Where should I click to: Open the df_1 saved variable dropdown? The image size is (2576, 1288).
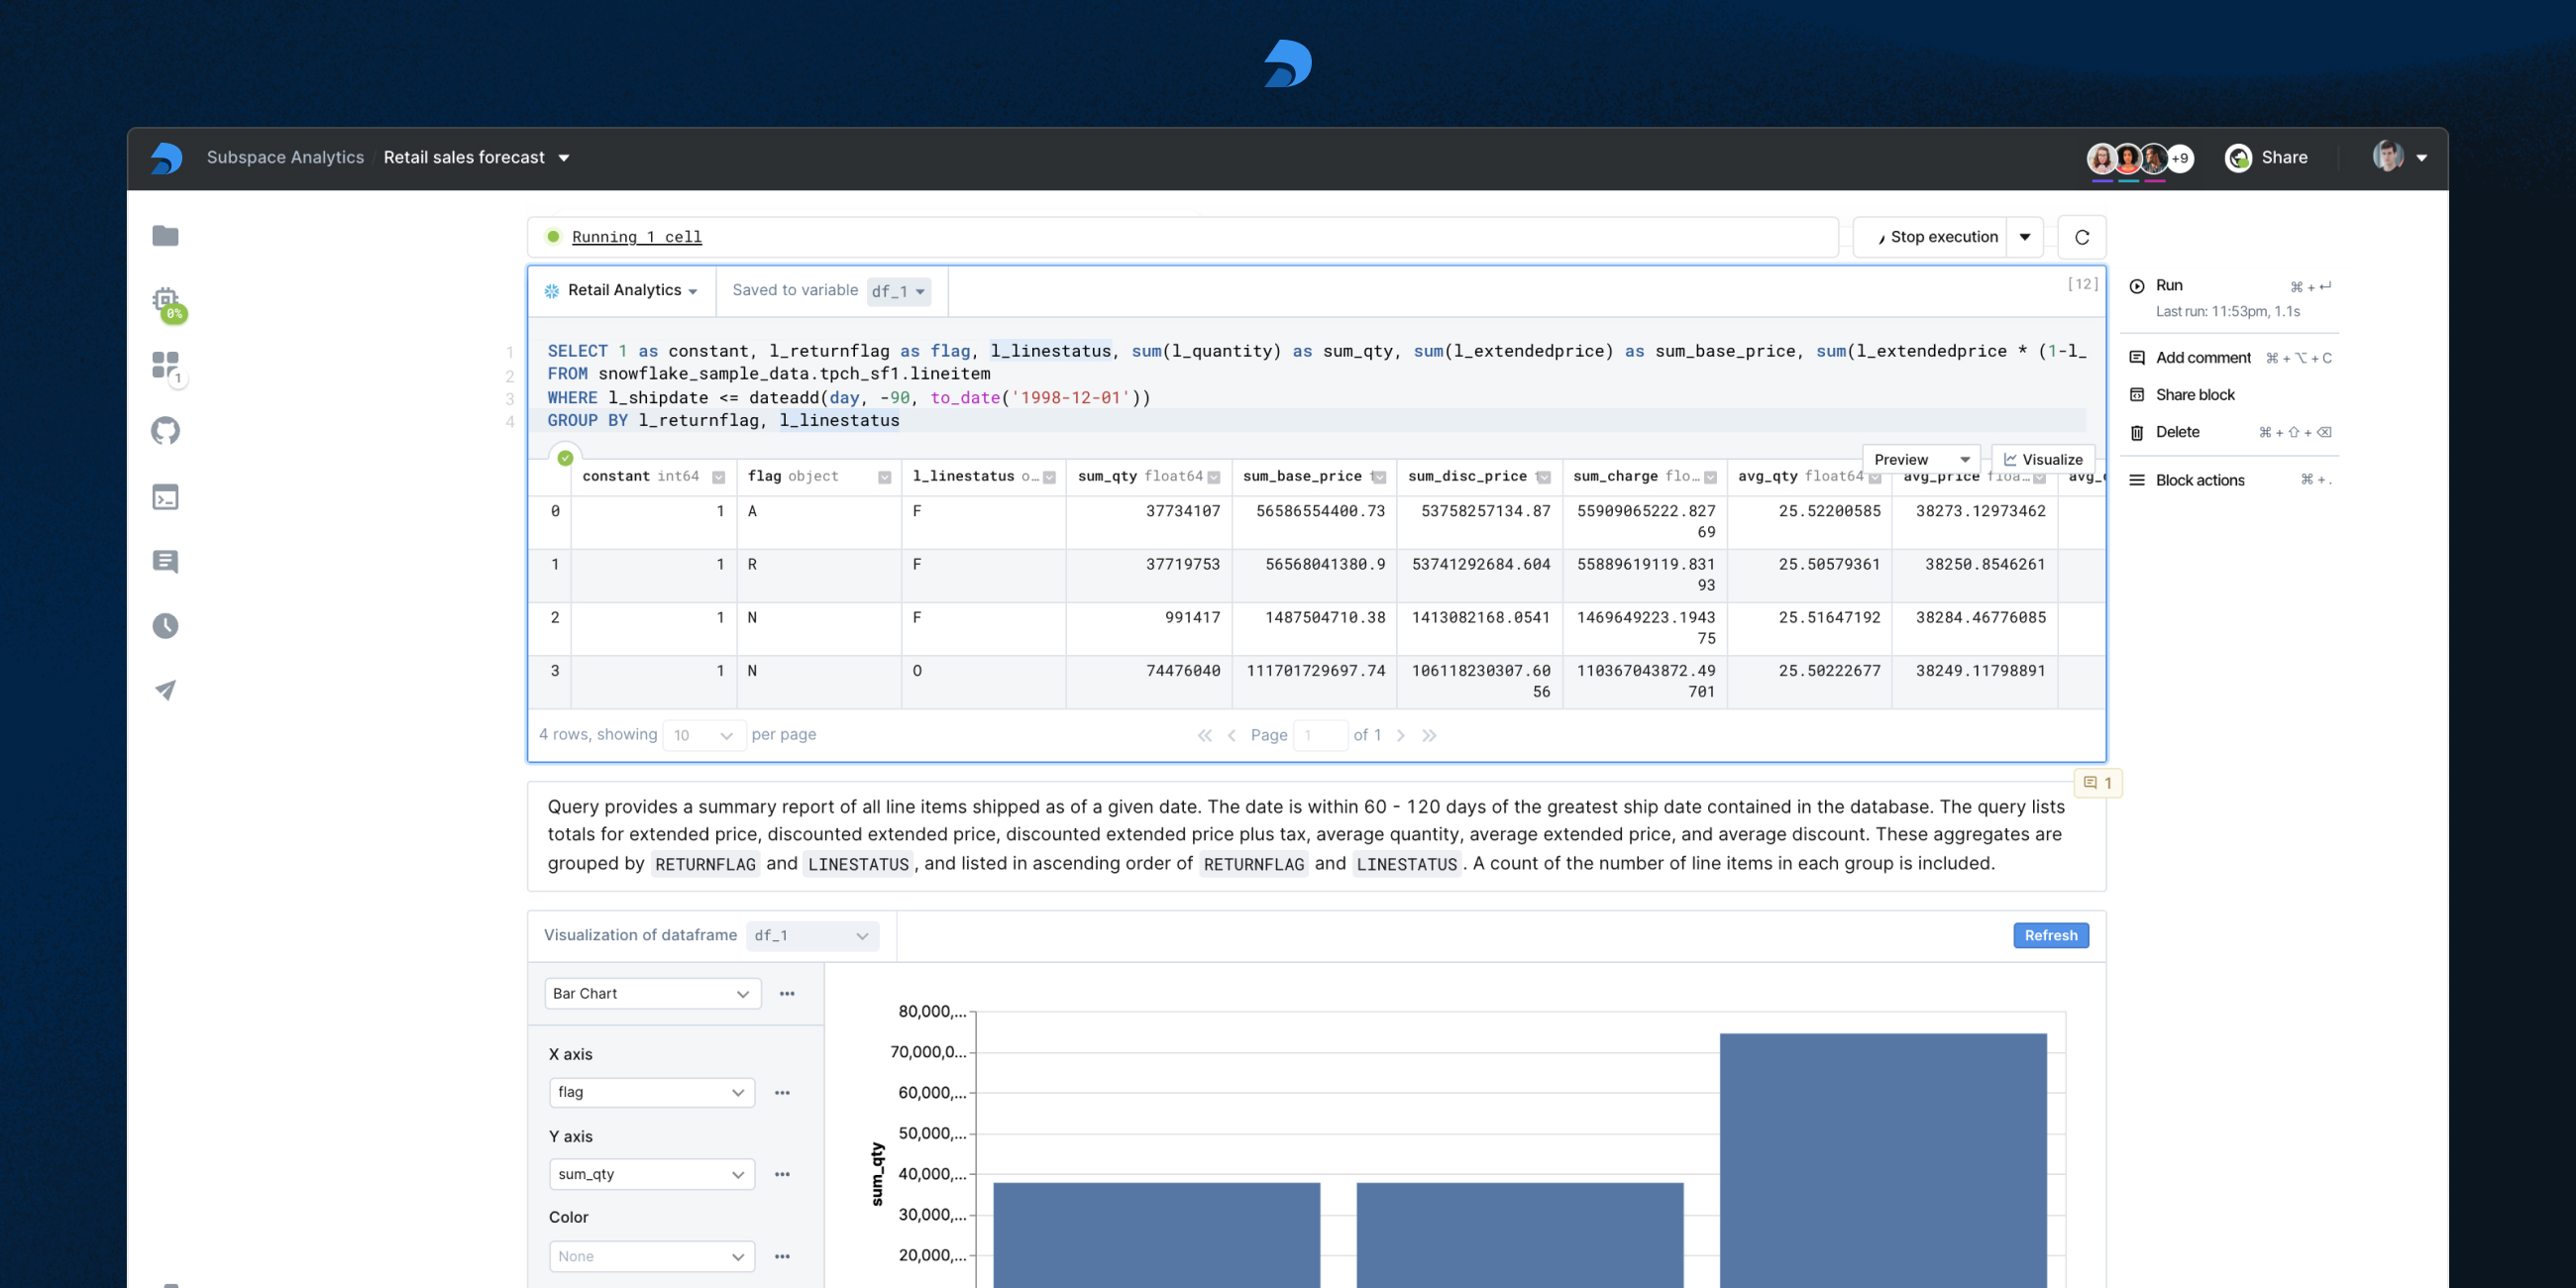pos(897,291)
